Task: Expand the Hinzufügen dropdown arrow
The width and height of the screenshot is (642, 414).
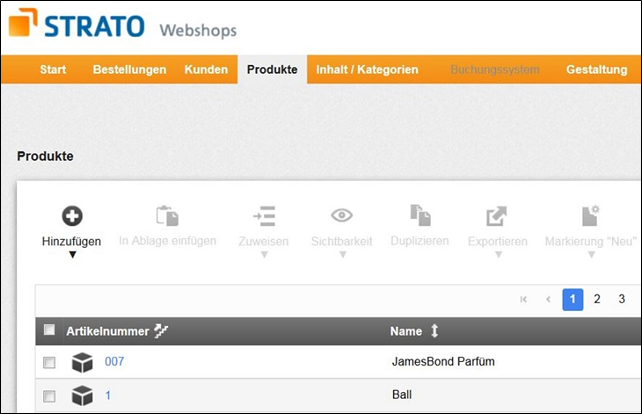Action: [x=72, y=255]
